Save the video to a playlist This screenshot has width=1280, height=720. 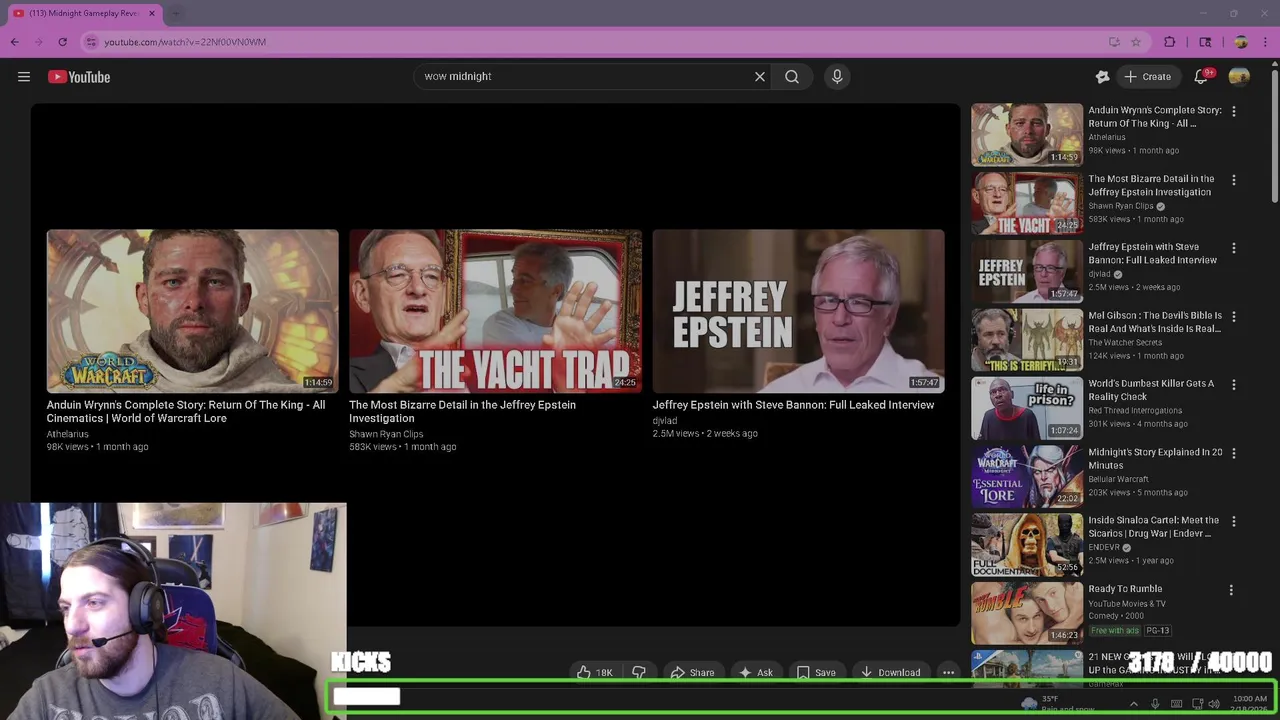[816, 672]
